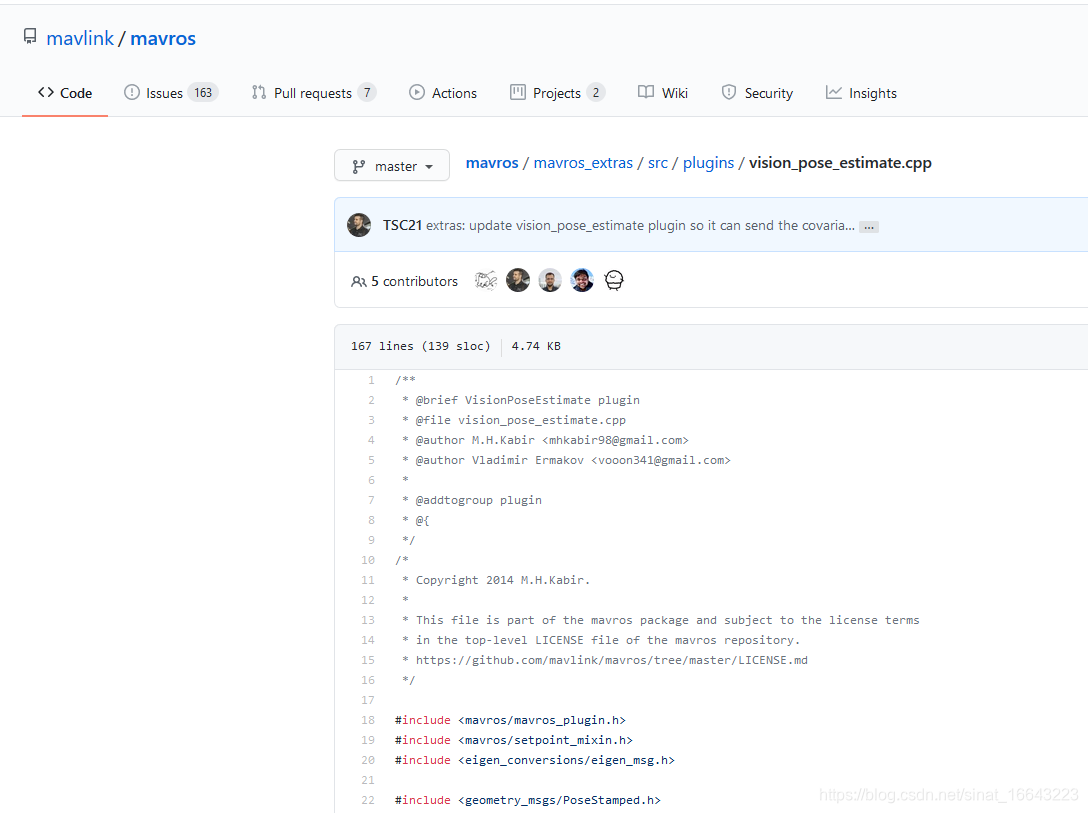Click the Actions play-circle icon
This screenshot has width=1088, height=813.
point(416,92)
